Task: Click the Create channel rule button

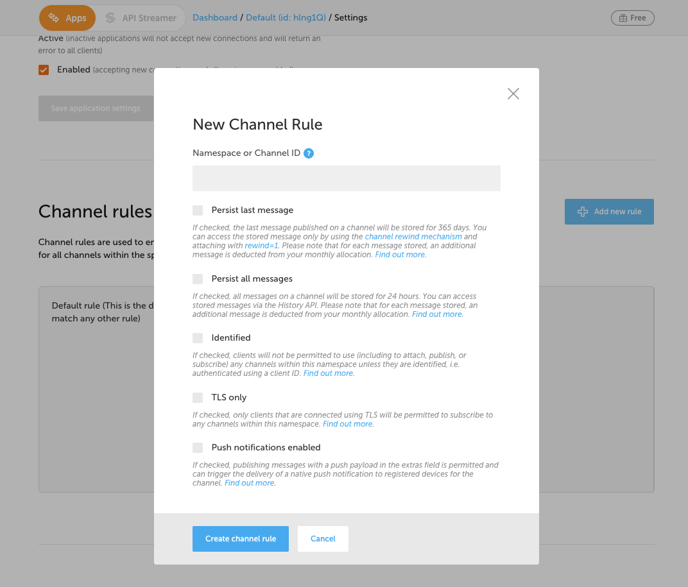Action: click(240, 539)
